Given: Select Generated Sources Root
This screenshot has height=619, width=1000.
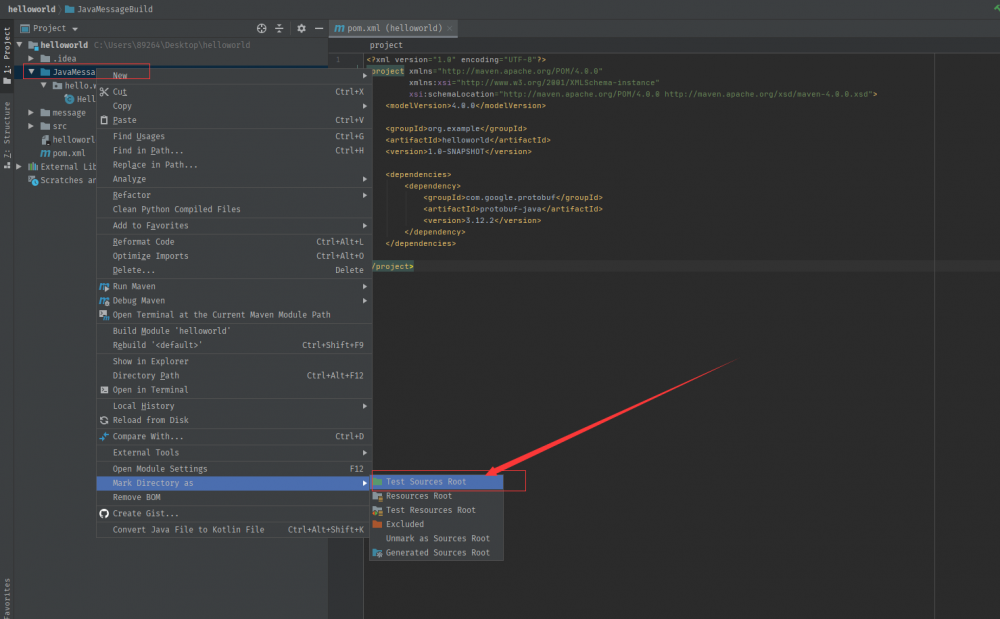Looking at the screenshot, I should [437, 552].
